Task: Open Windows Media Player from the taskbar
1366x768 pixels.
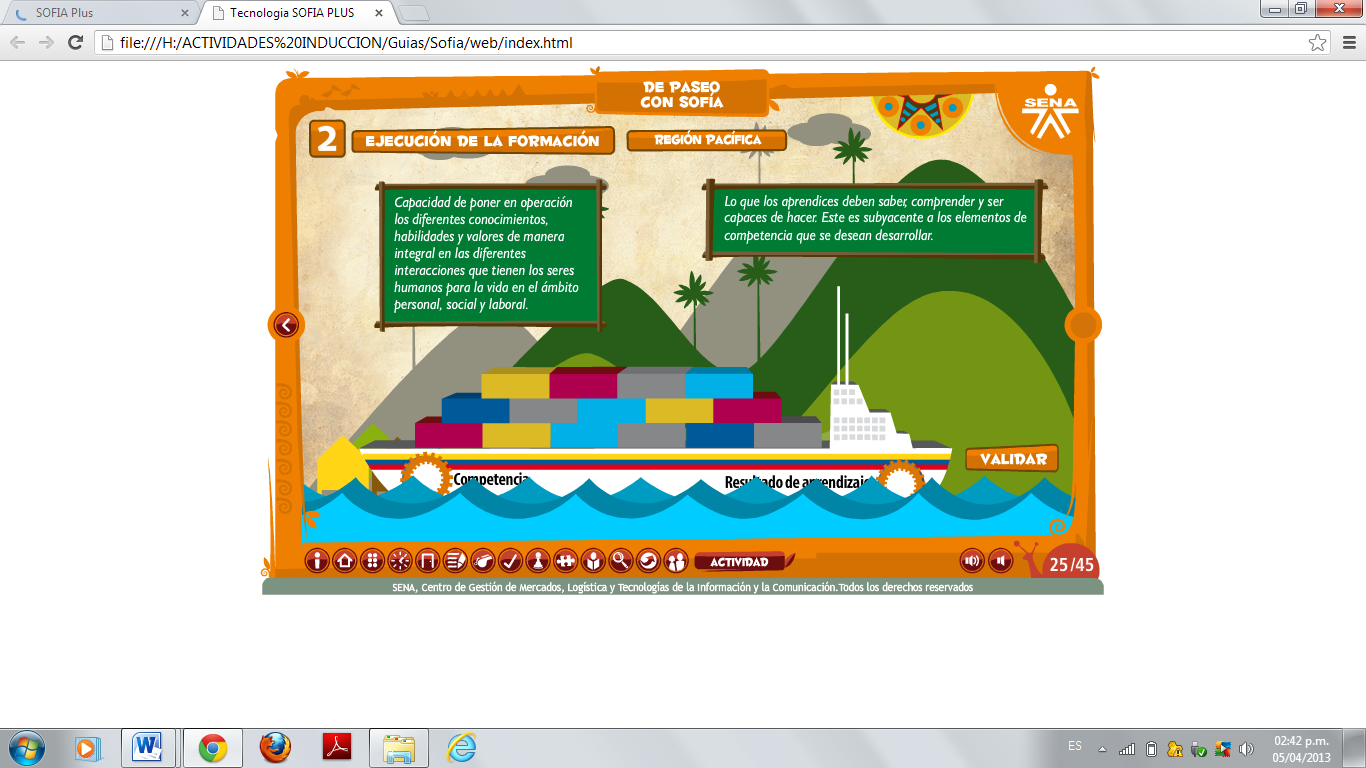Action: [x=87, y=747]
